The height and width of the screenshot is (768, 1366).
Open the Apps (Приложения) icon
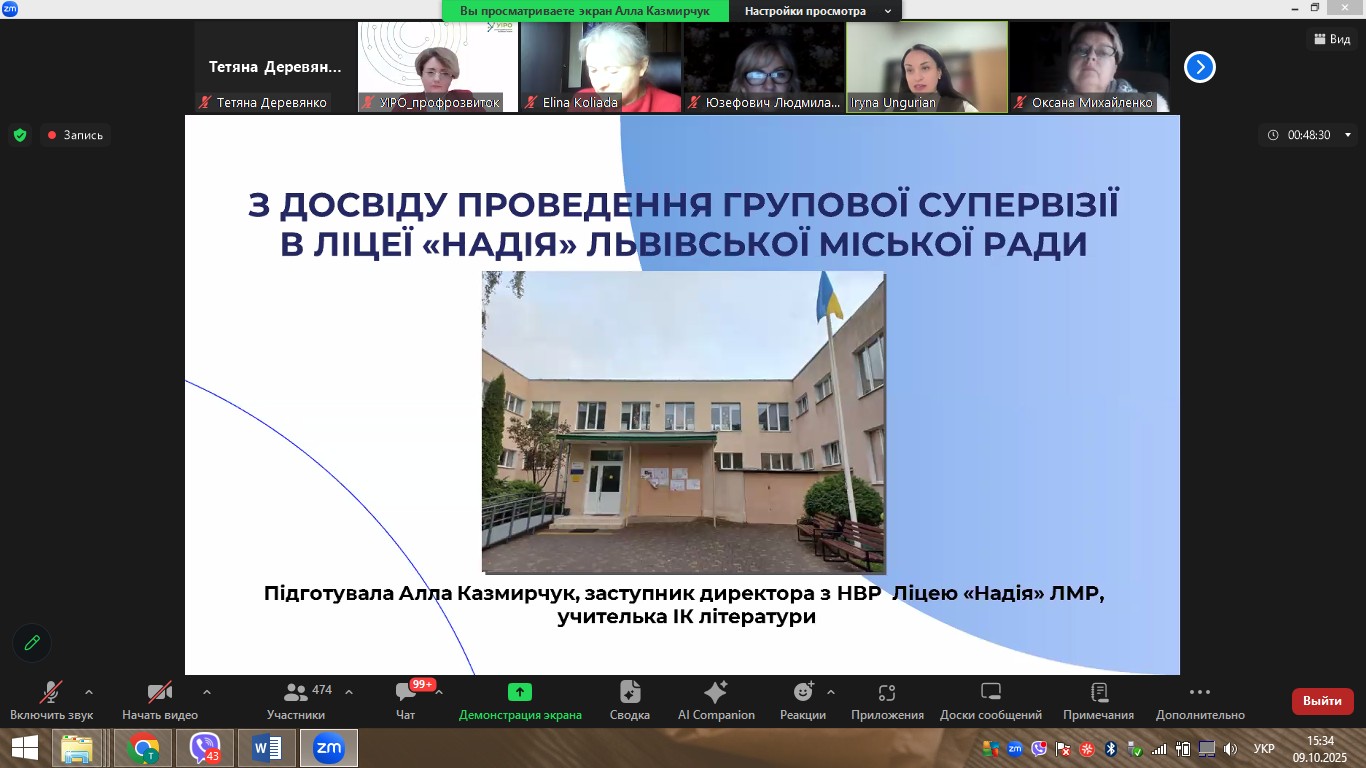[887, 693]
